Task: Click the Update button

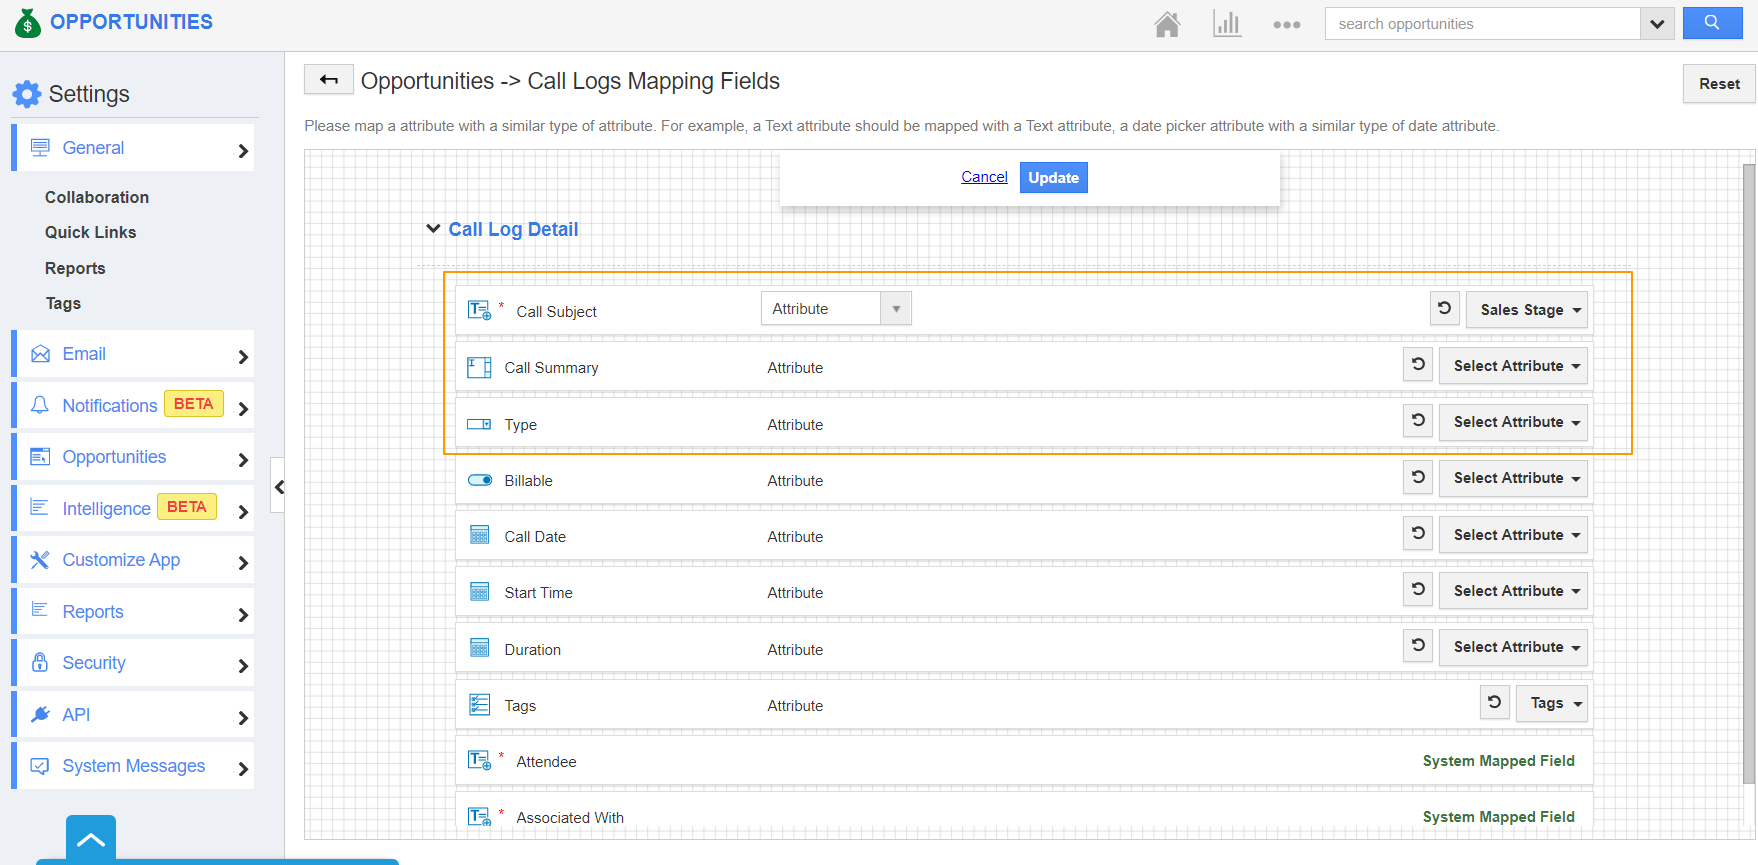Action: click(x=1053, y=178)
